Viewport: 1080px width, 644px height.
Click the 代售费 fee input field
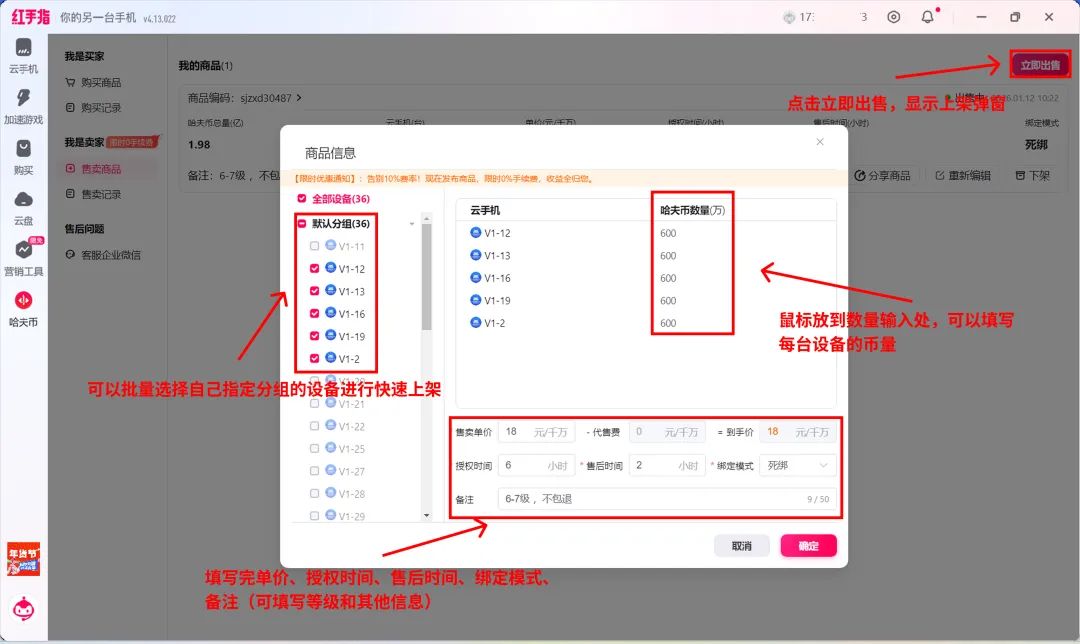tap(667, 432)
